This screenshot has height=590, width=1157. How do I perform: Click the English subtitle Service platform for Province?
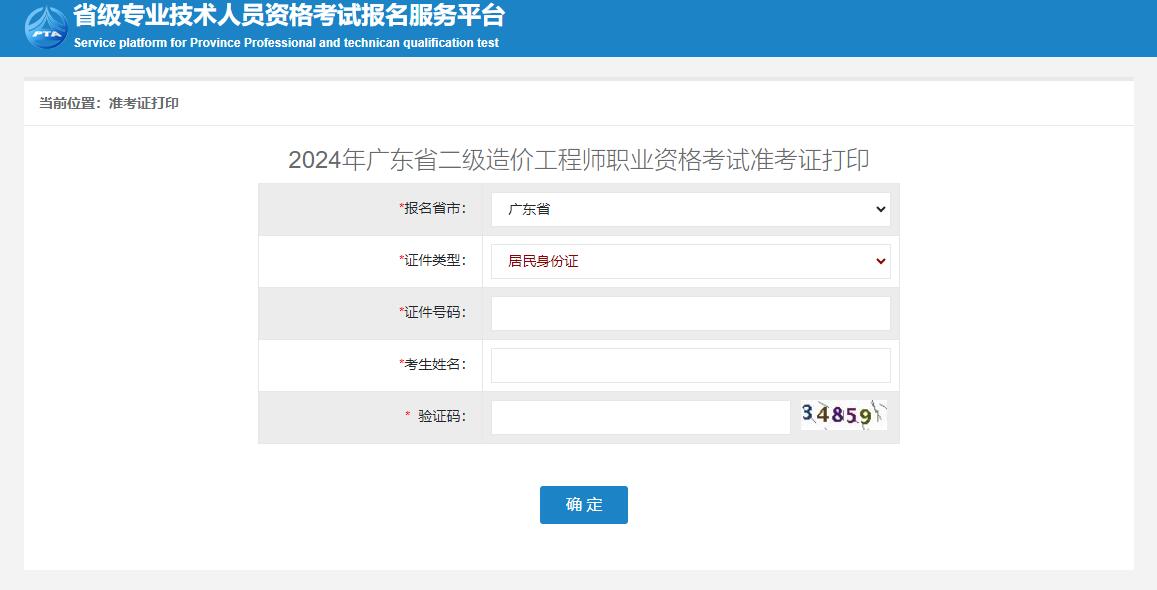(x=286, y=43)
